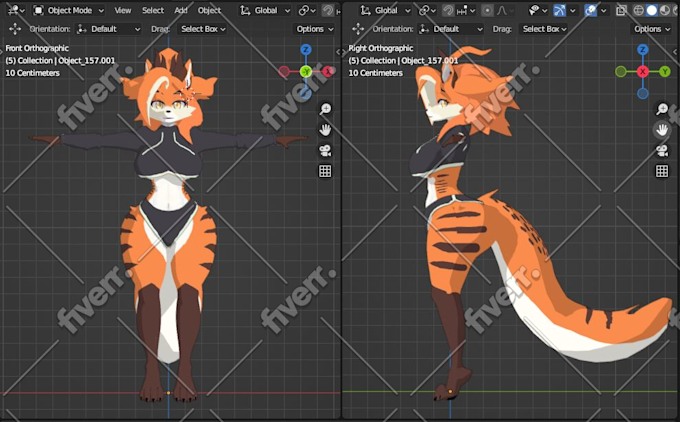
Task: Open the Select menu
Action: click(153, 10)
